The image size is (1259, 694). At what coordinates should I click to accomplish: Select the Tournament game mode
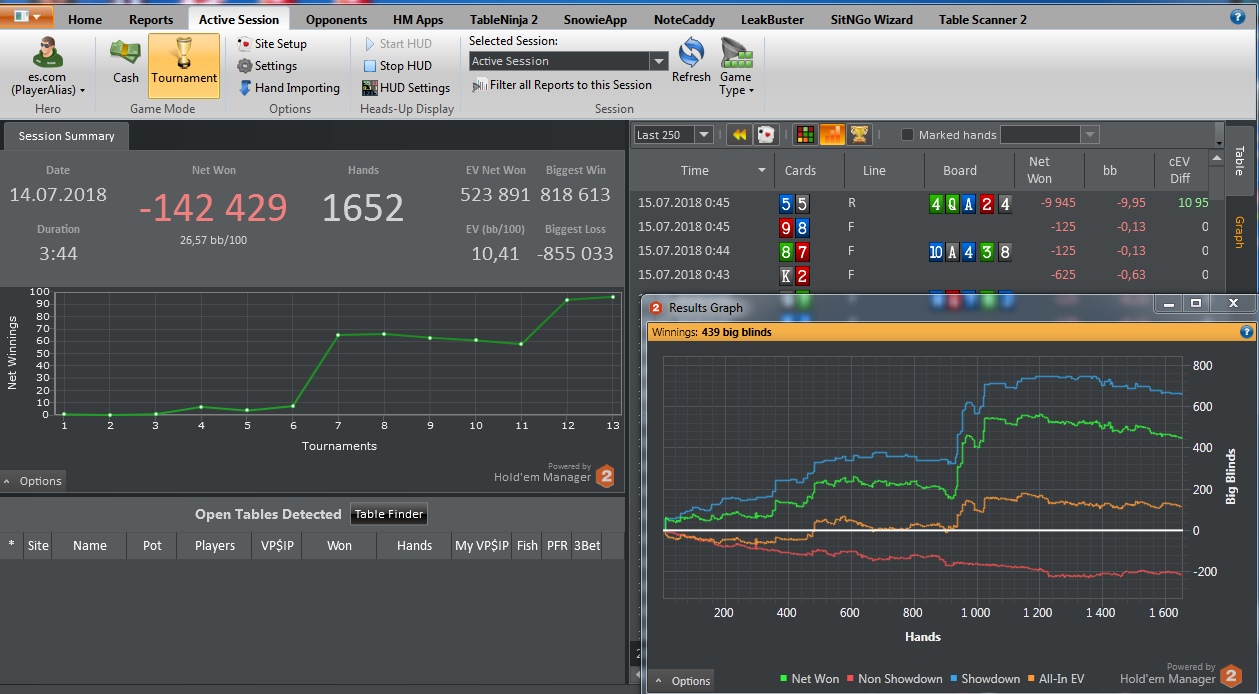pos(184,65)
